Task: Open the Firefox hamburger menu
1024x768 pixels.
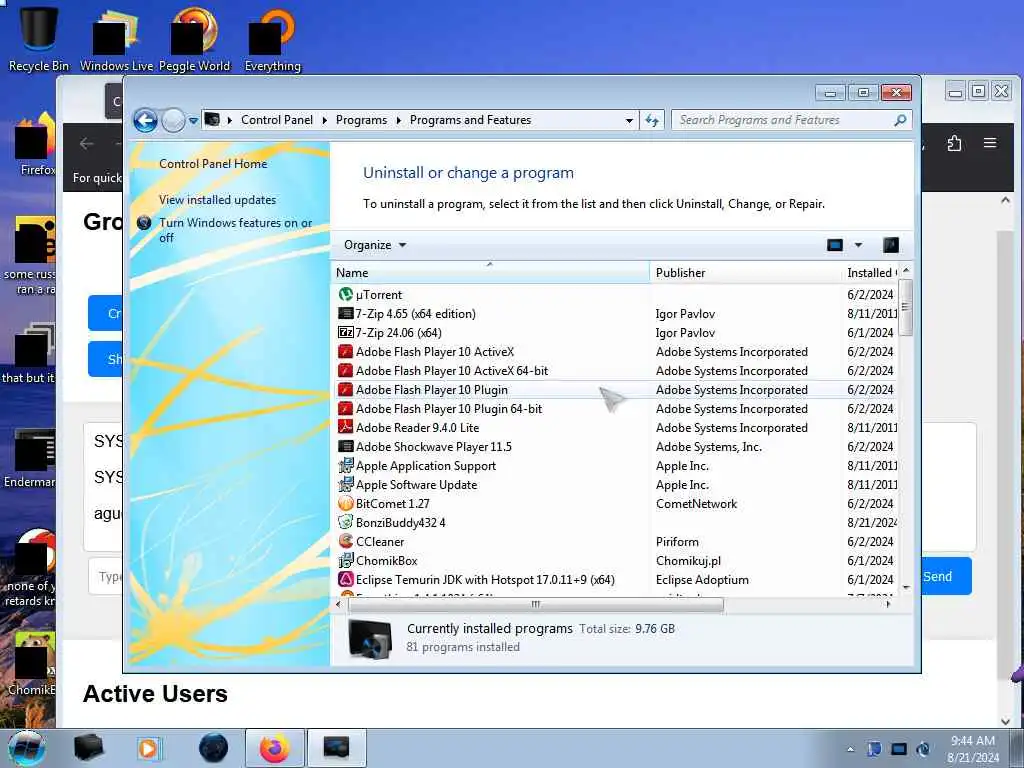Action: click(990, 142)
